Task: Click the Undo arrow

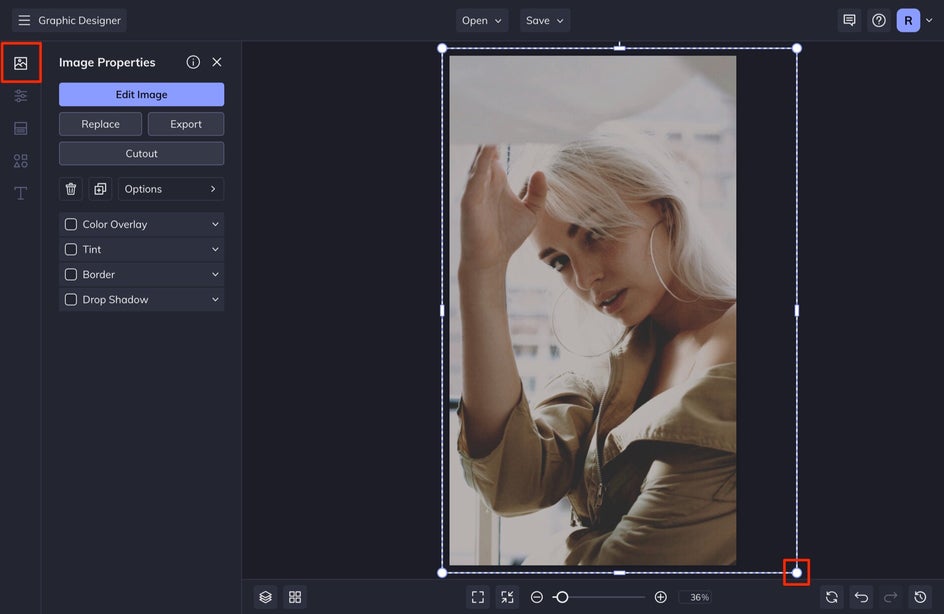Action: coord(861,597)
